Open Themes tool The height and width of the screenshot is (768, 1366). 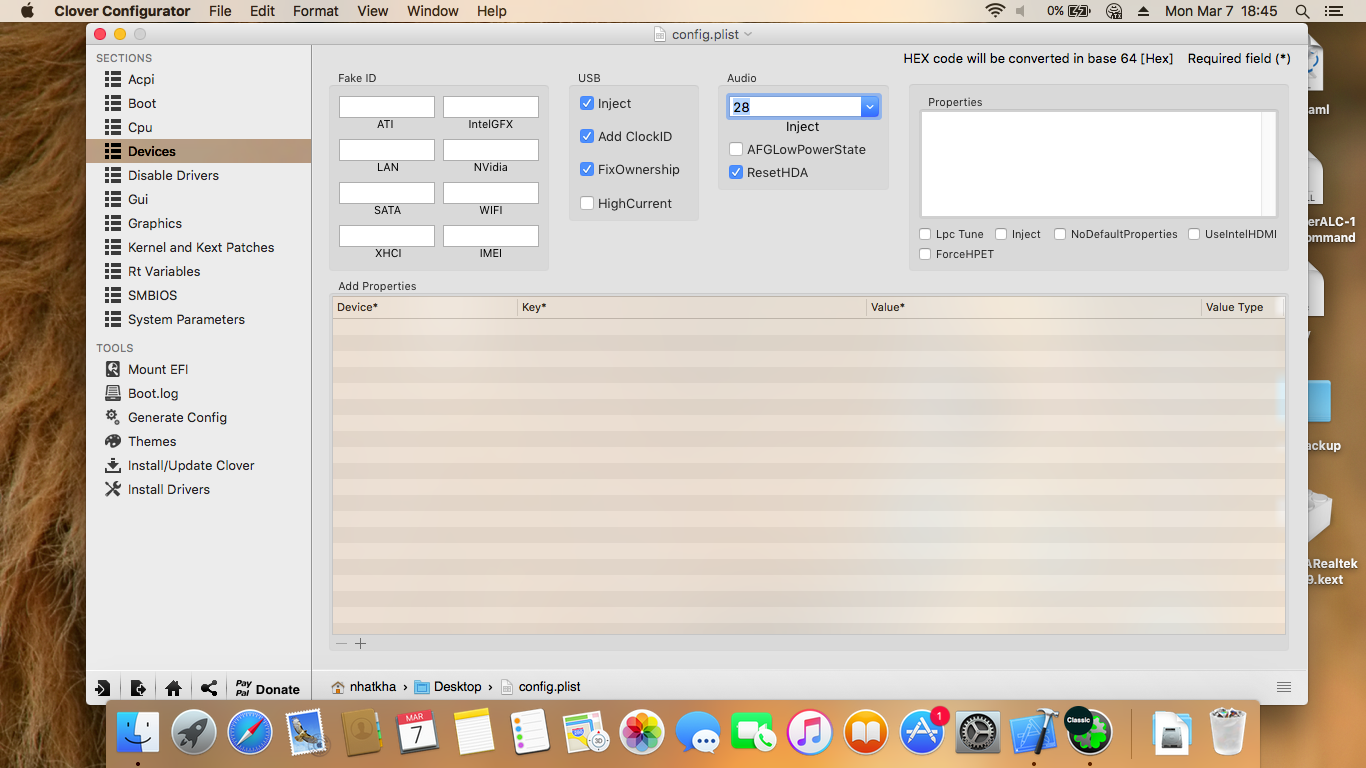pyautogui.click(x=140, y=441)
